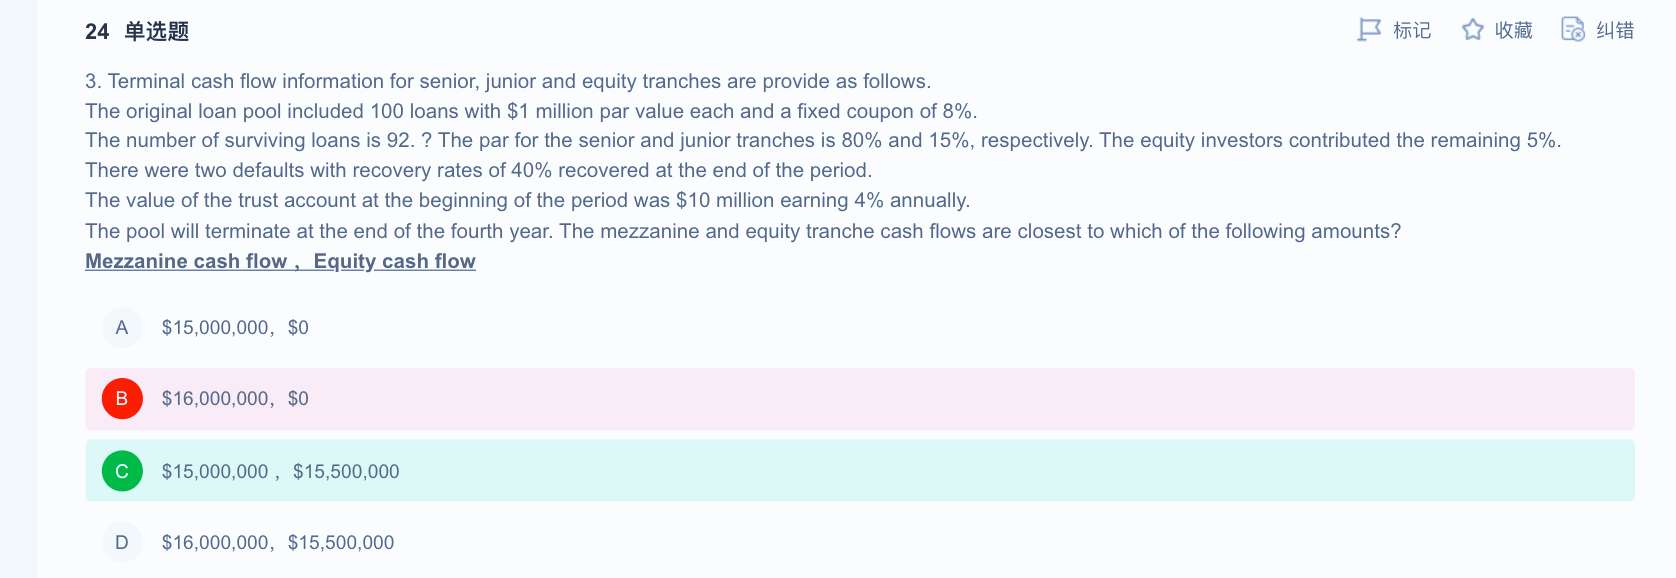Choose the answer $16,000,000, $0
The width and height of the screenshot is (1676, 578).
(x=235, y=399)
